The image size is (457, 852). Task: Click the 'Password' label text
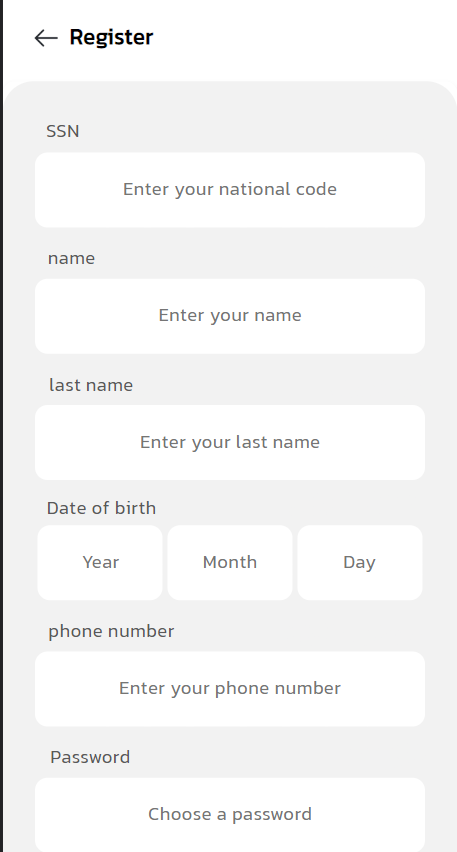[x=90, y=757]
